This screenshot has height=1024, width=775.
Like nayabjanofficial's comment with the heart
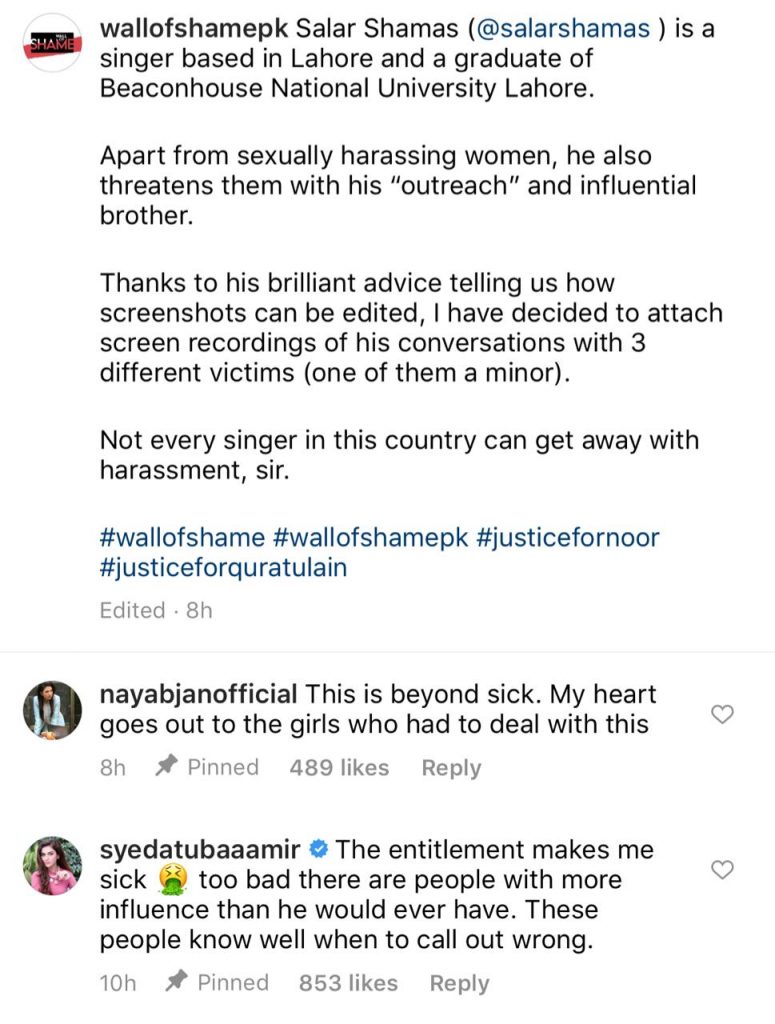point(721,714)
